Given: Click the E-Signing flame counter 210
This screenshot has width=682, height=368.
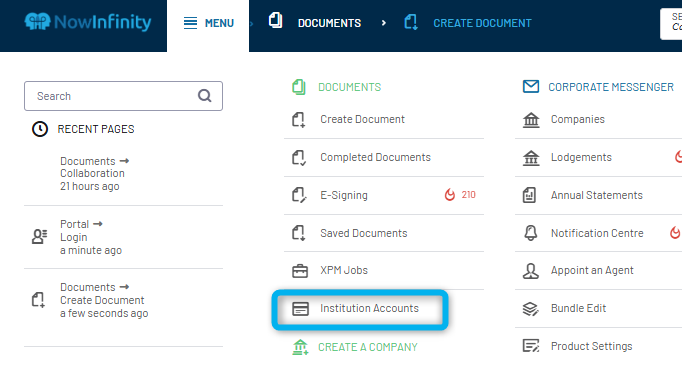Looking at the screenshot, I should (x=460, y=194).
